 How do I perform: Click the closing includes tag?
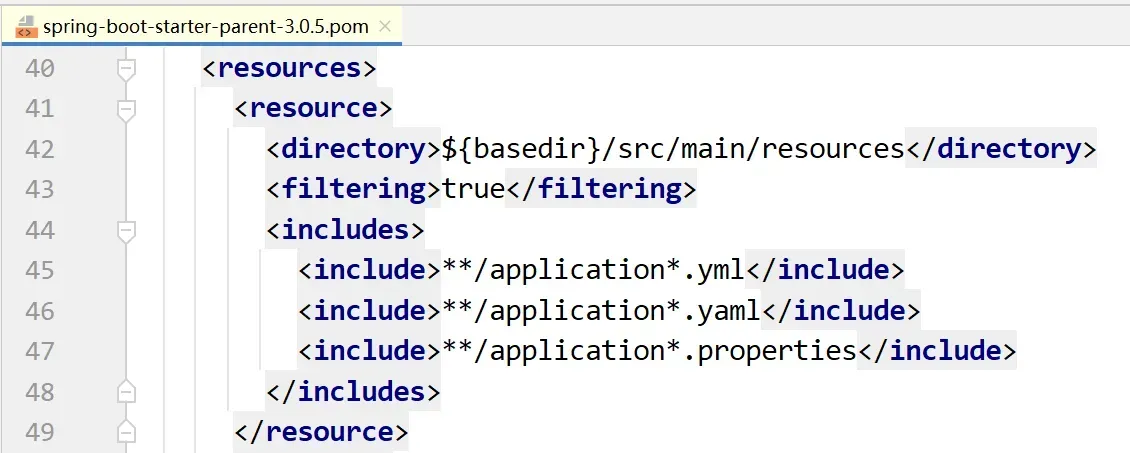353,392
